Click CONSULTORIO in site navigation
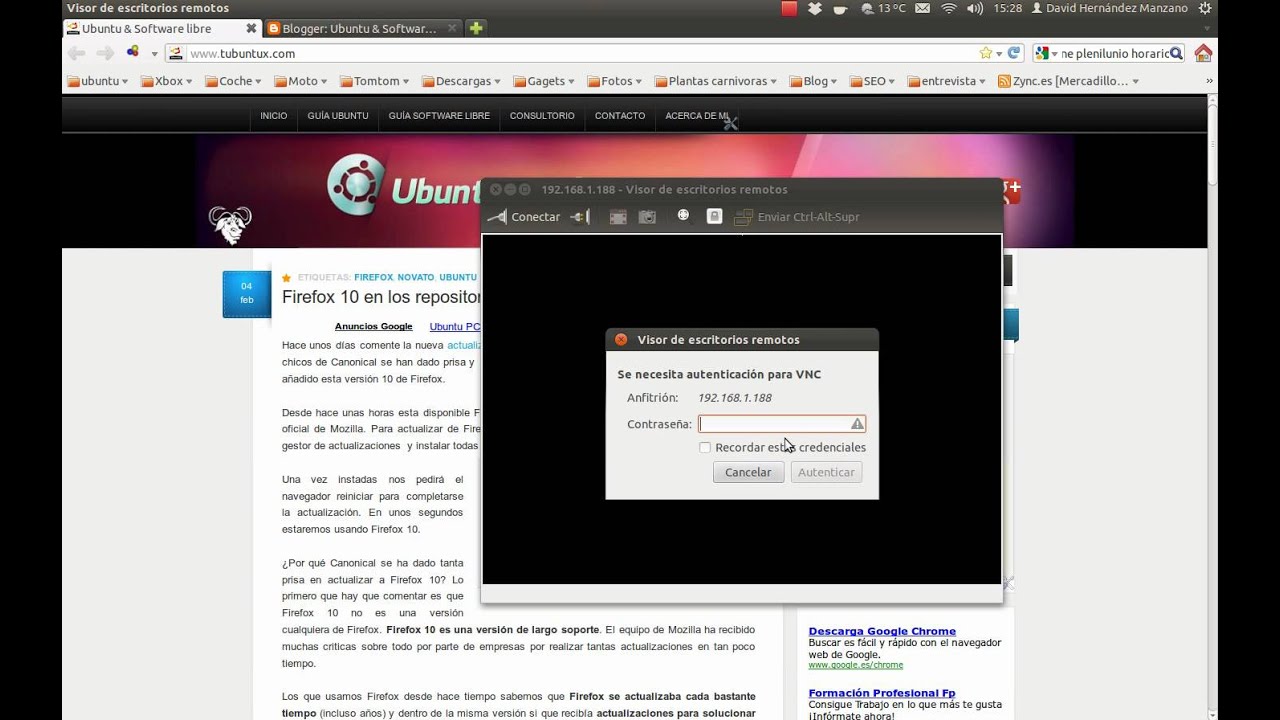Screen dimensions: 1280x720 click(542, 116)
